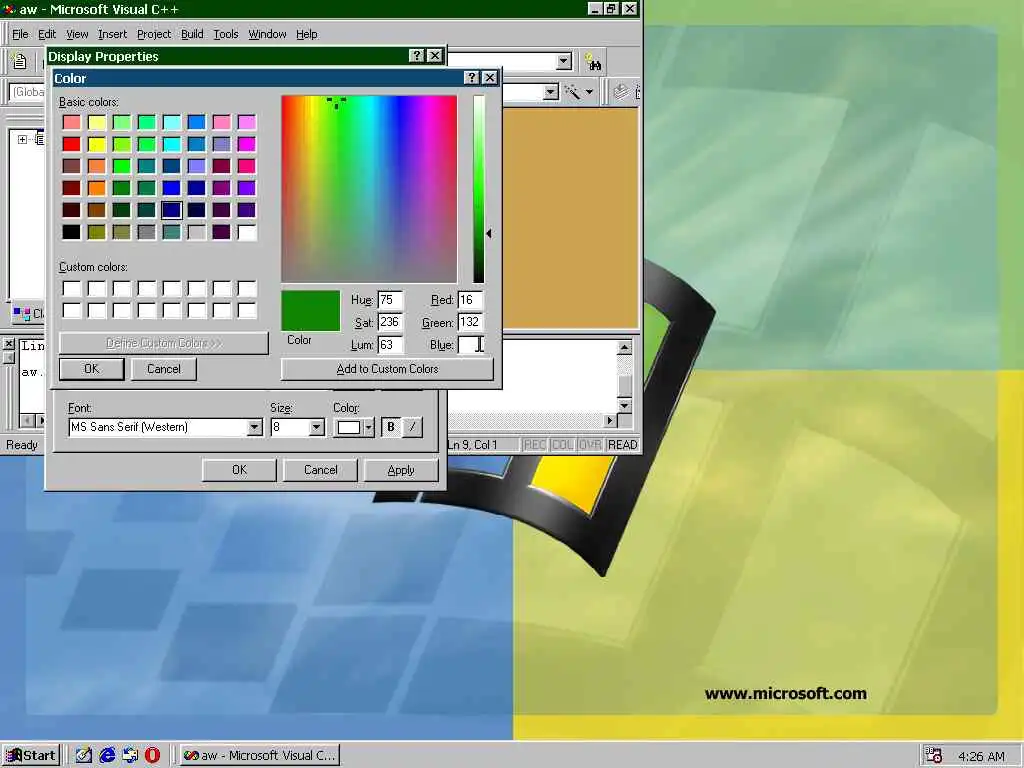Screen dimensions: 1024x768
Task: Click the Outlook Express Quick Launch icon
Action: click(x=130, y=756)
